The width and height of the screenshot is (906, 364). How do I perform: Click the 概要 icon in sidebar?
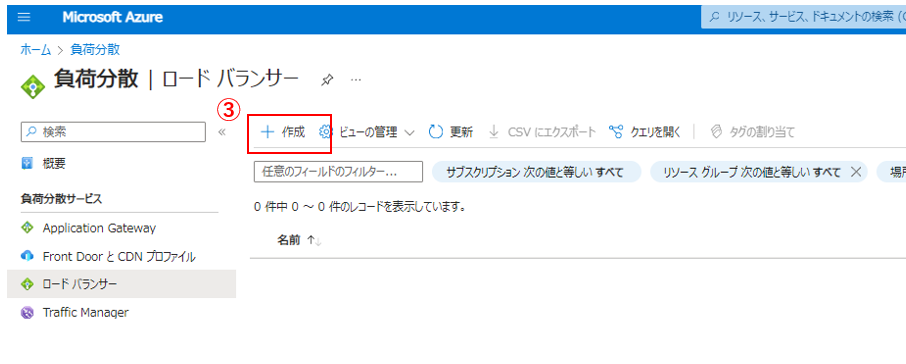(x=27, y=164)
